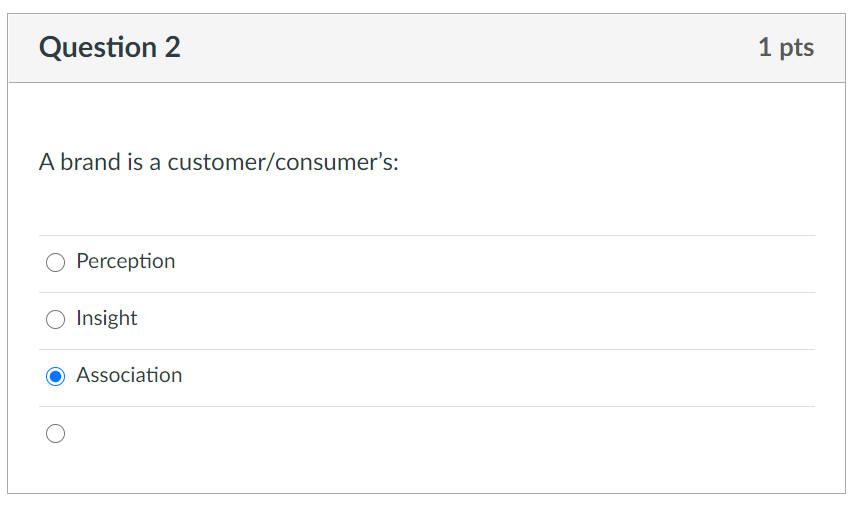Screen dimensions: 868x518
Task: Click the words "A" at the prompt start
Action: (46, 162)
